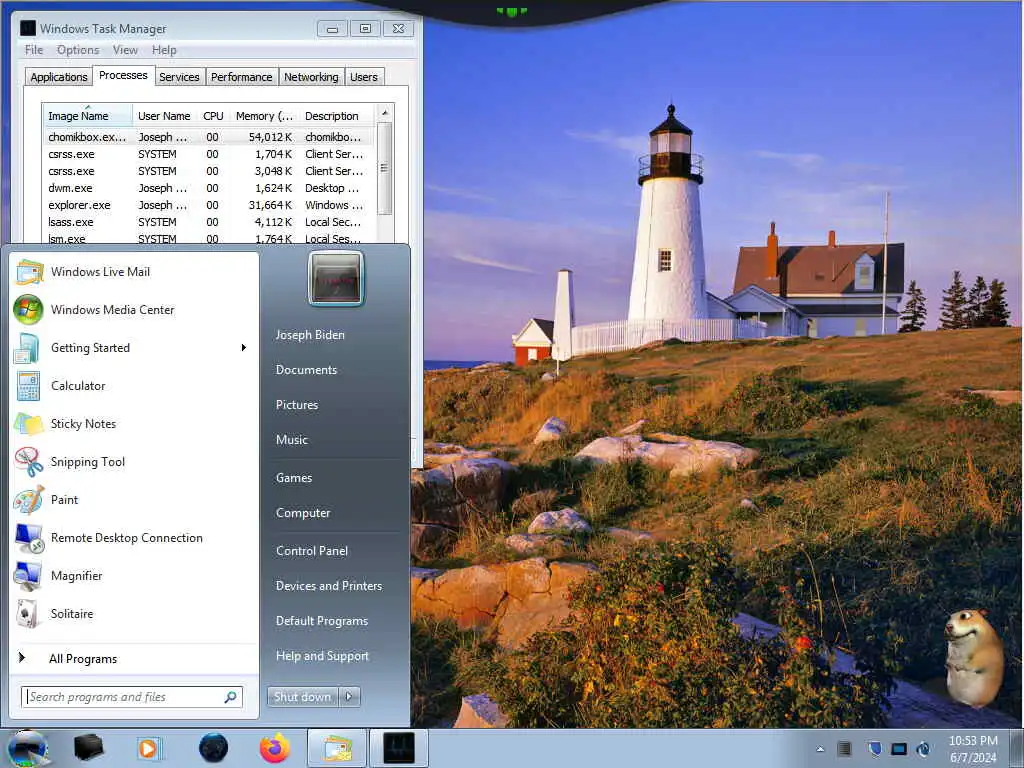Select the chomikbox.exe process row
The image size is (1024, 768).
click(x=208, y=137)
